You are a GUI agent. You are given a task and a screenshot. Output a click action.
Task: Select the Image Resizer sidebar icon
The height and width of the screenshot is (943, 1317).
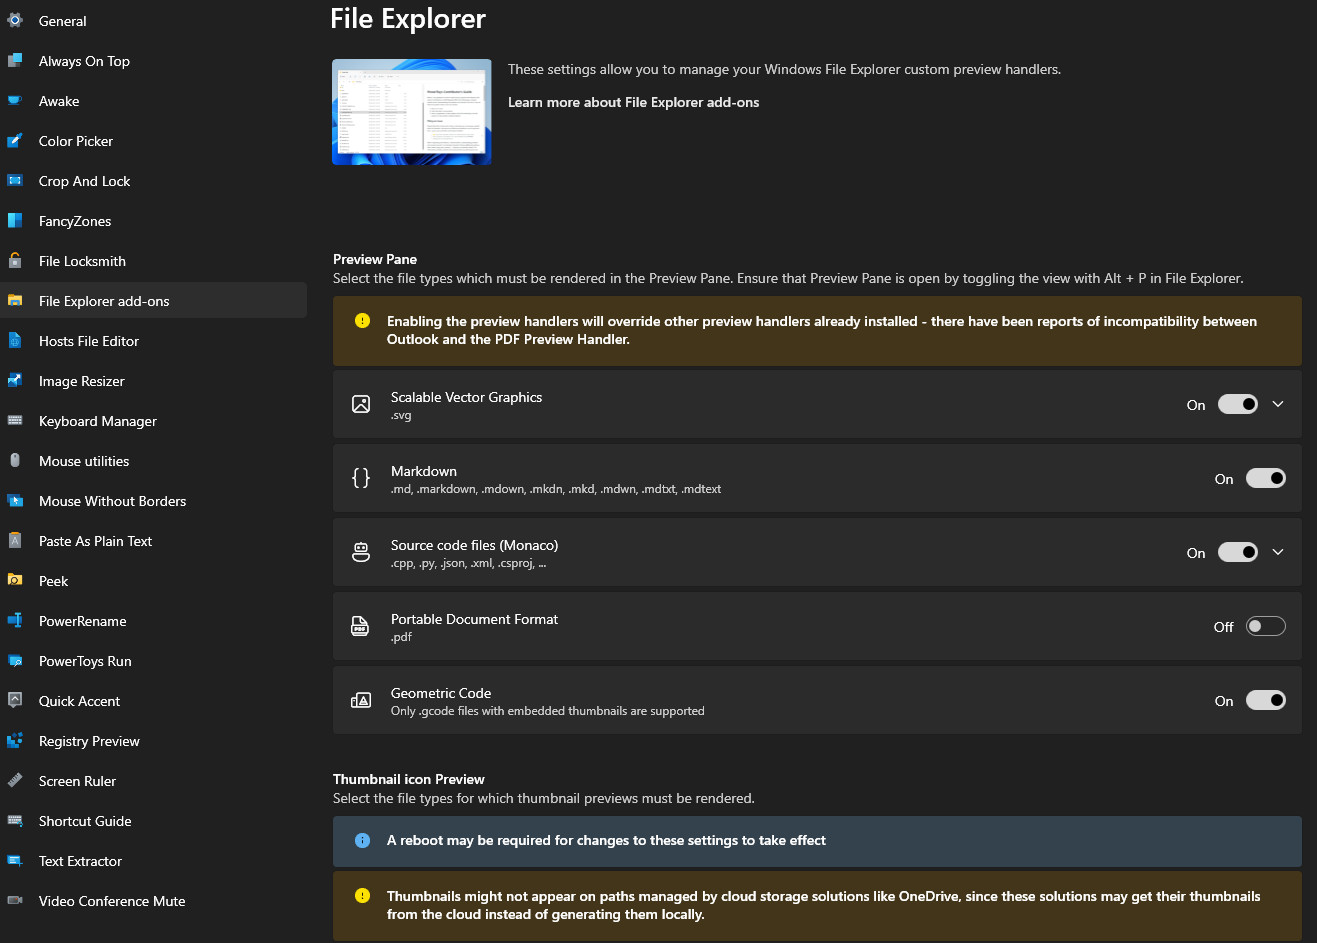point(18,381)
